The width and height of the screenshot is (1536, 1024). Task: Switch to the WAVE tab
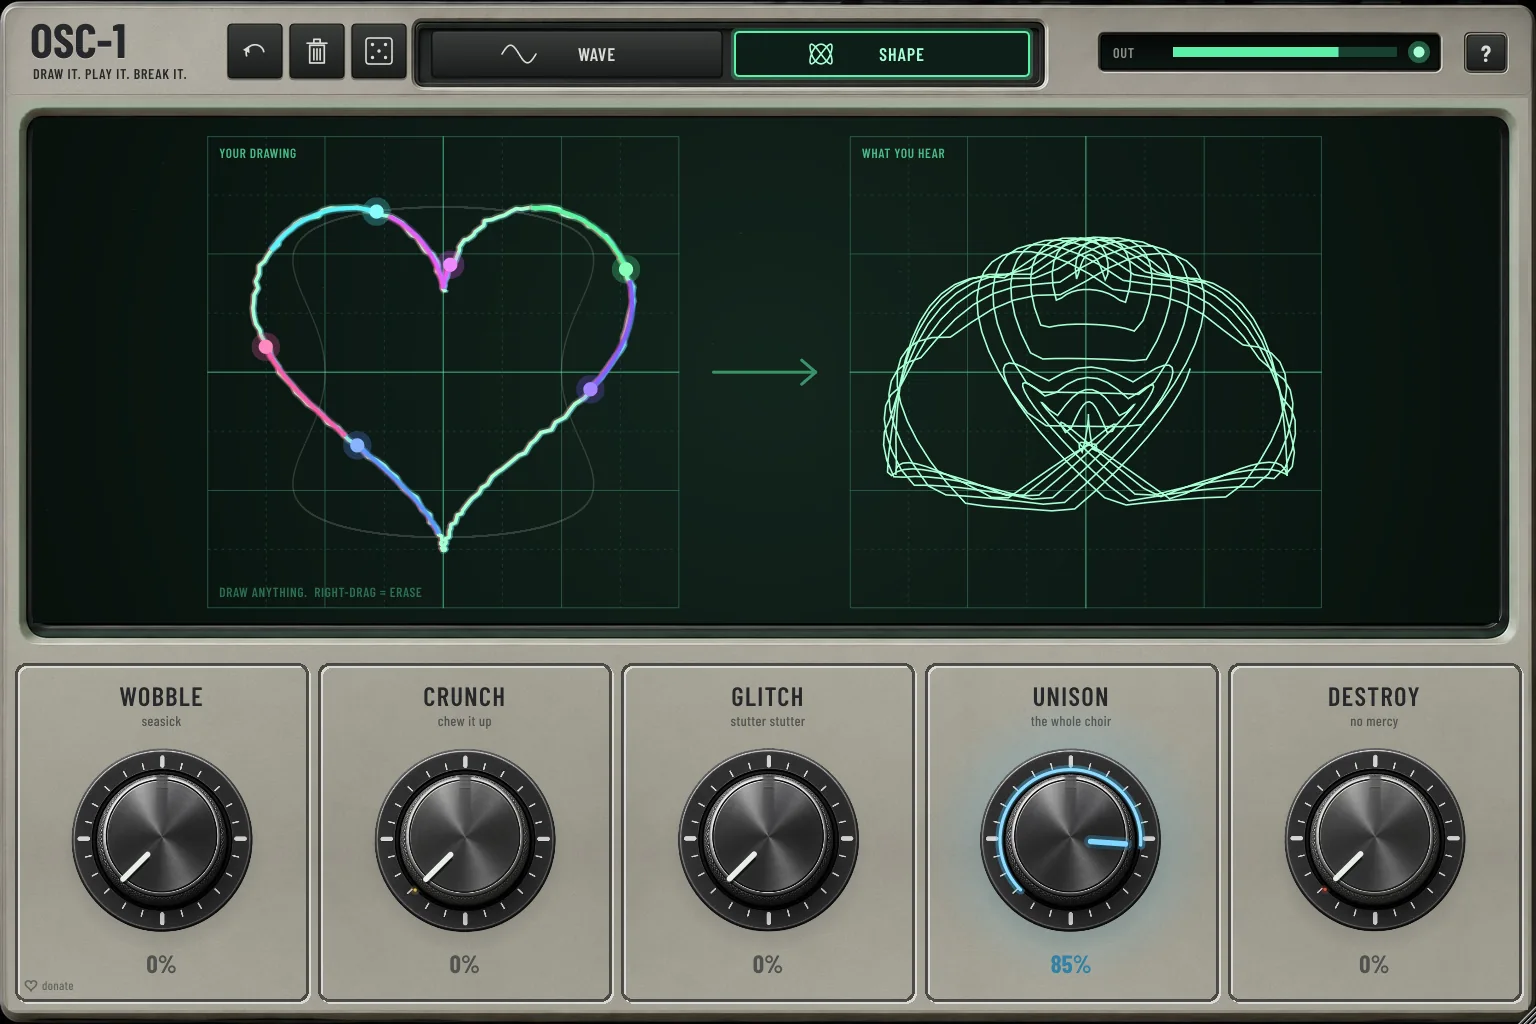[x=576, y=54]
